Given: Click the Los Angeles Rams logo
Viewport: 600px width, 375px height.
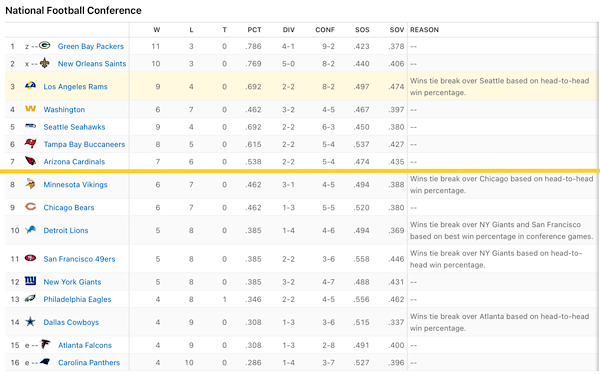Looking at the screenshot, I should click(30, 86).
